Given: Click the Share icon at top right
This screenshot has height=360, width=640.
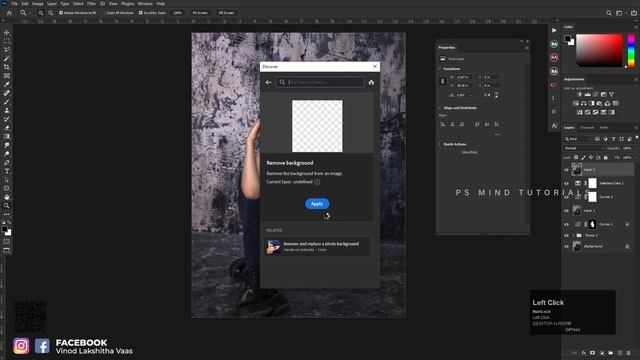Looking at the screenshot, I should coord(634,13).
